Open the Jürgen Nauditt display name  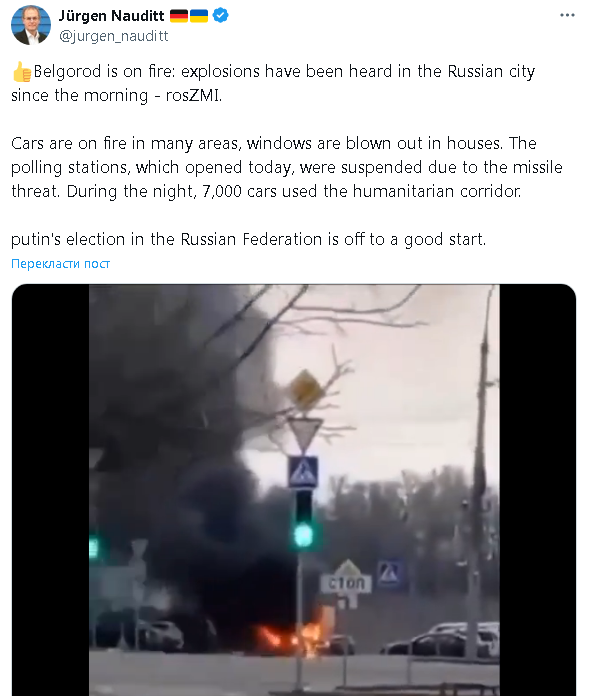click(111, 16)
